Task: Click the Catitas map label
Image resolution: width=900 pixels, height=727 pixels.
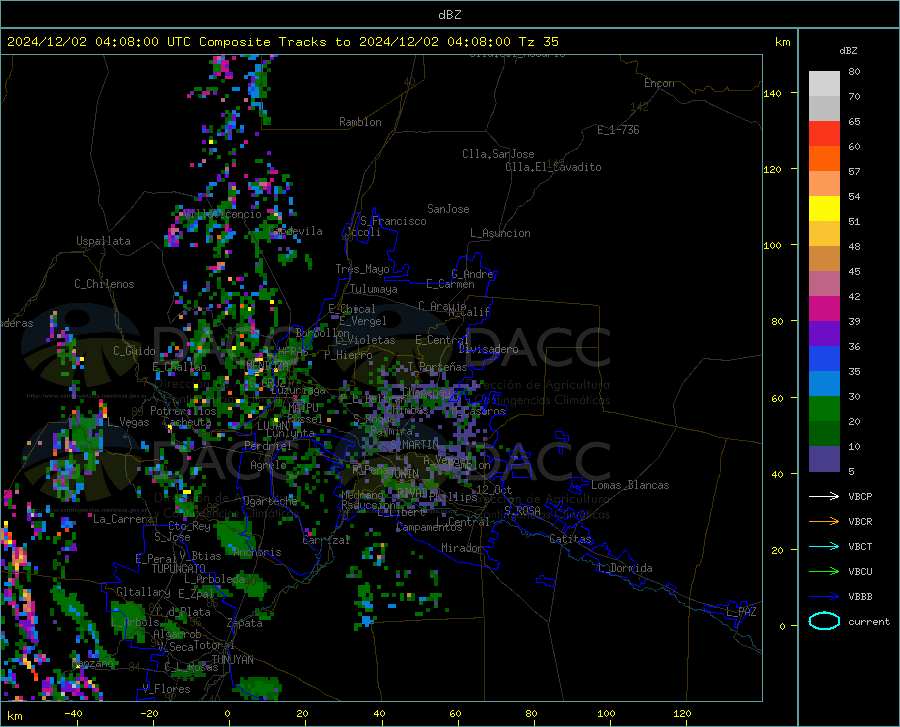Action: (x=570, y=539)
